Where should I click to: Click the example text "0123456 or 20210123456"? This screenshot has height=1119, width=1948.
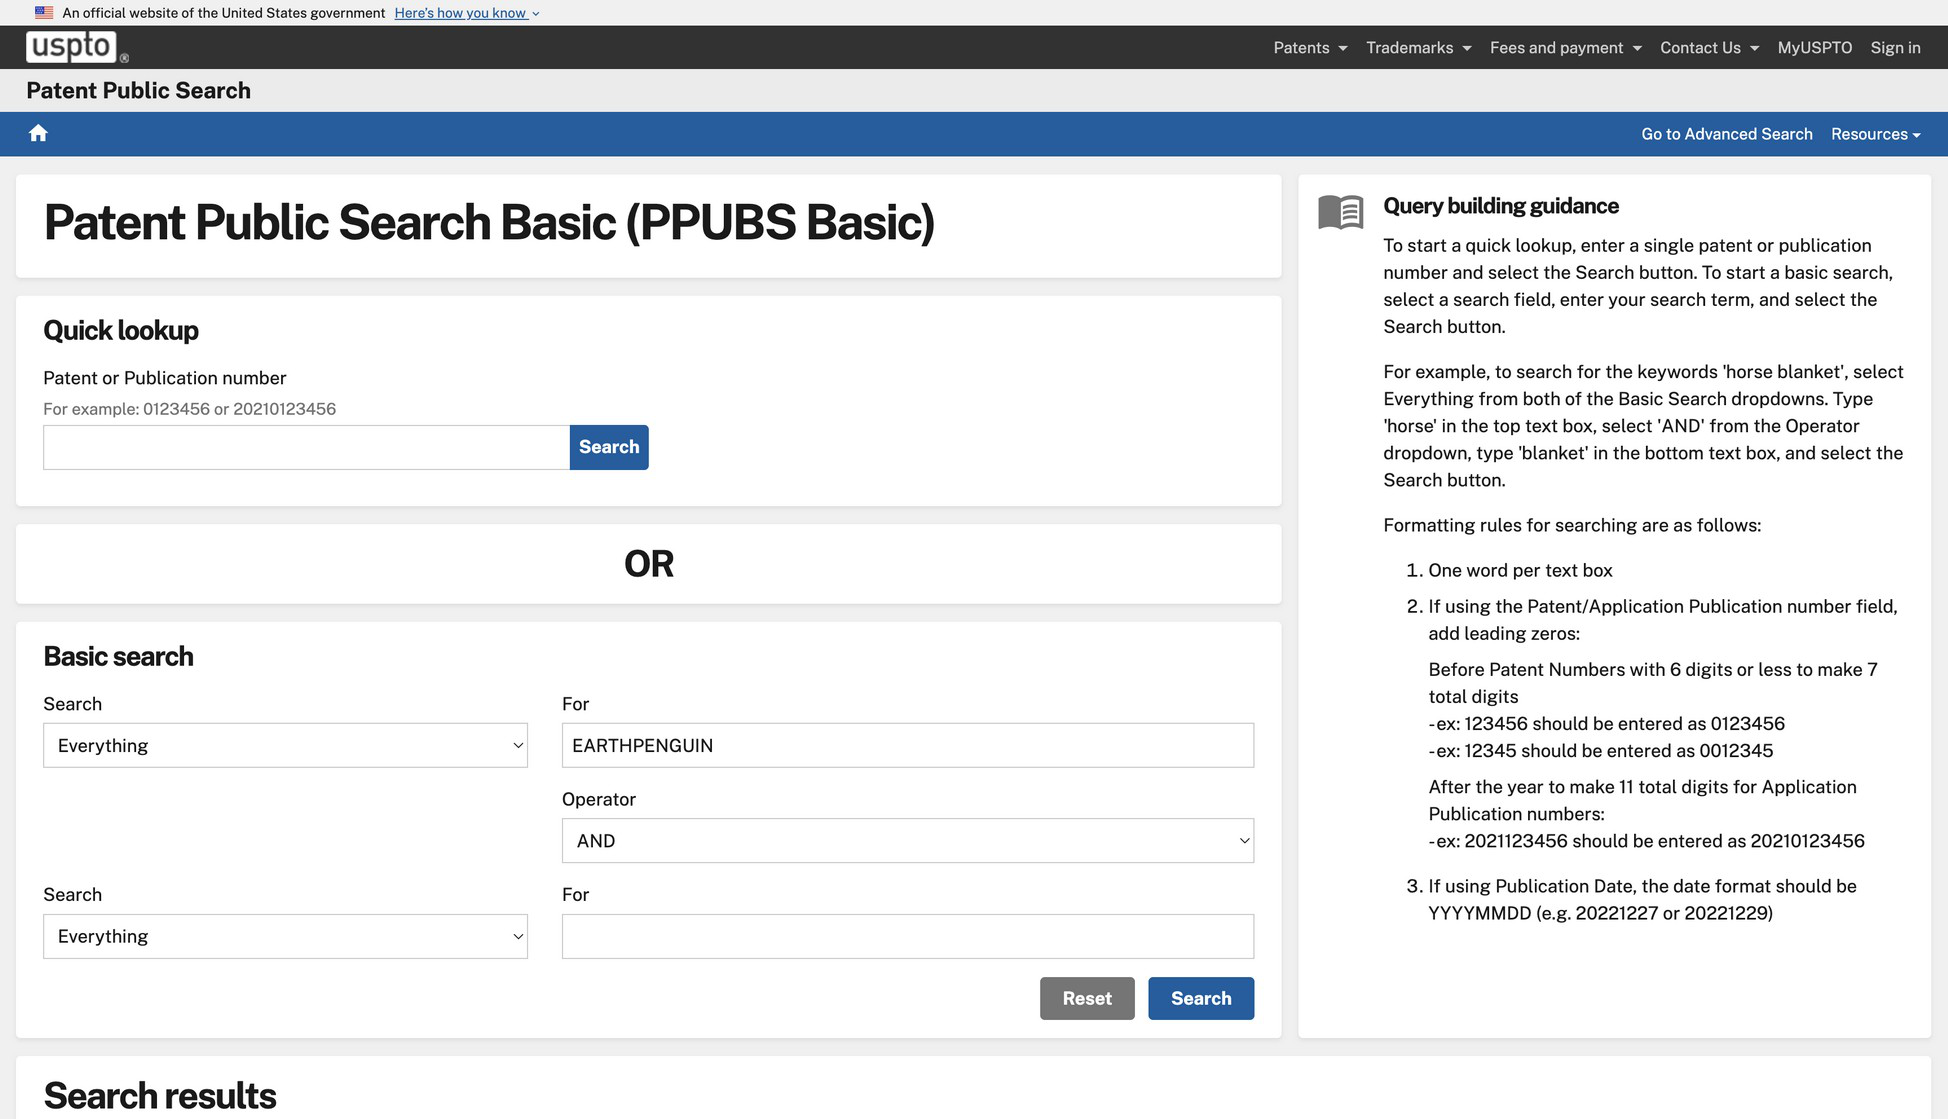[239, 409]
